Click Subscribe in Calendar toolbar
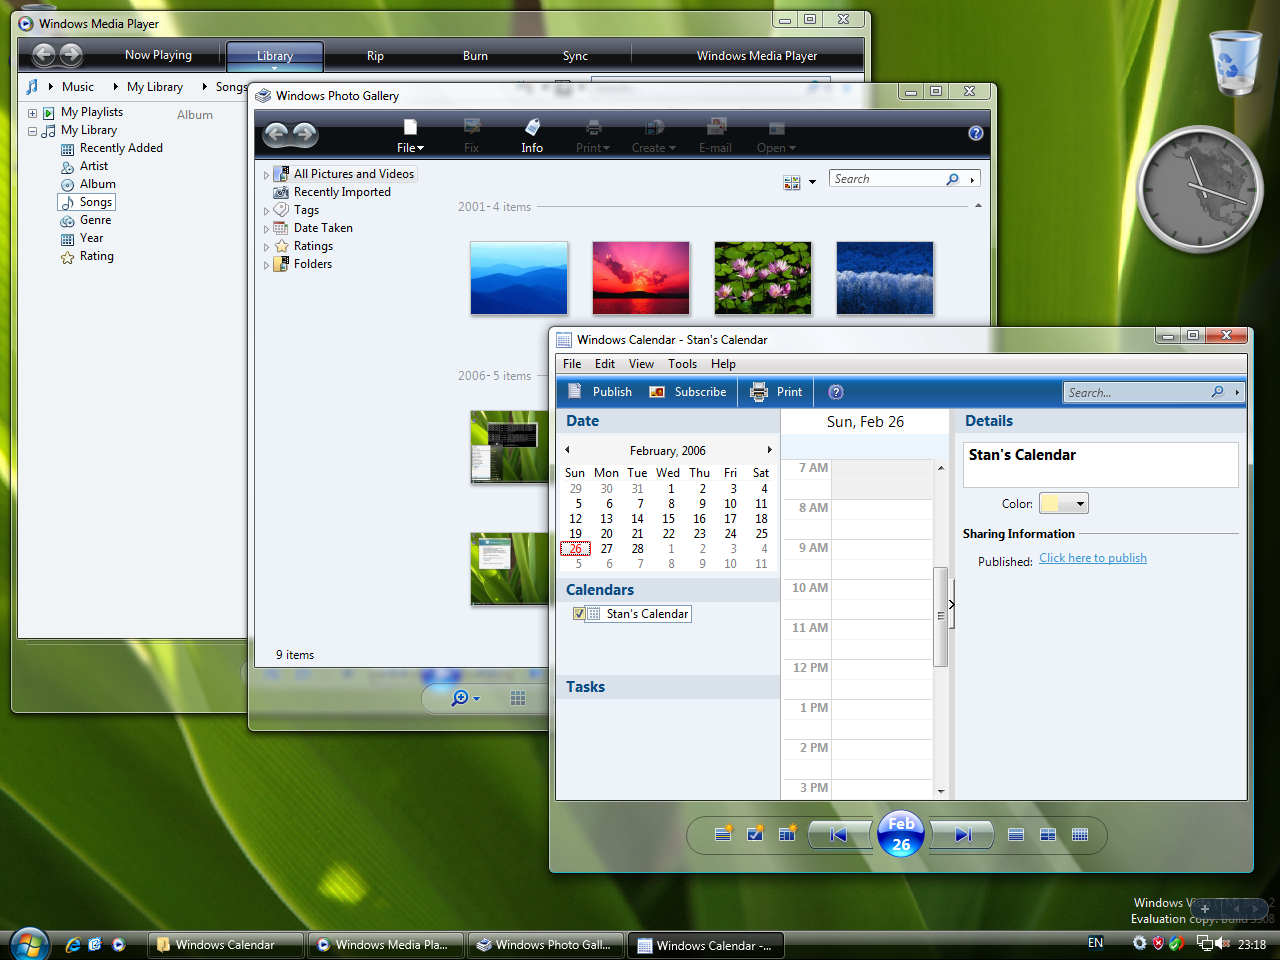The image size is (1280, 960). (x=688, y=392)
